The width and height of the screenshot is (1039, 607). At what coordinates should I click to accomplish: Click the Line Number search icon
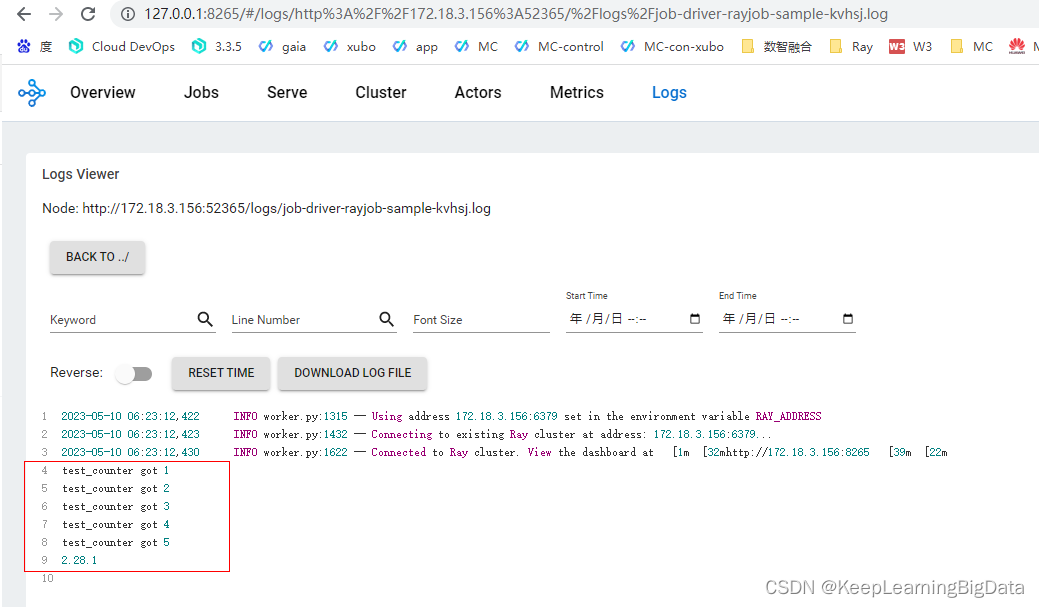387,319
